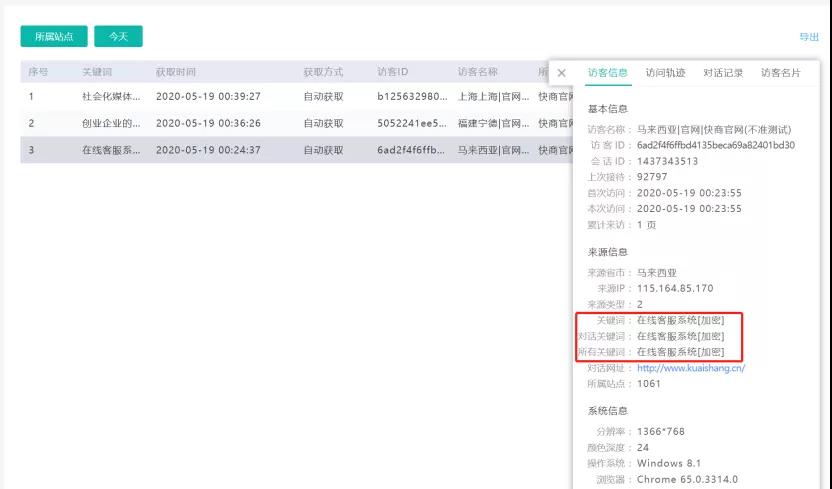Open the kuaishang.cn conversation URL link
The width and height of the screenshot is (832, 489).
tap(691, 368)
